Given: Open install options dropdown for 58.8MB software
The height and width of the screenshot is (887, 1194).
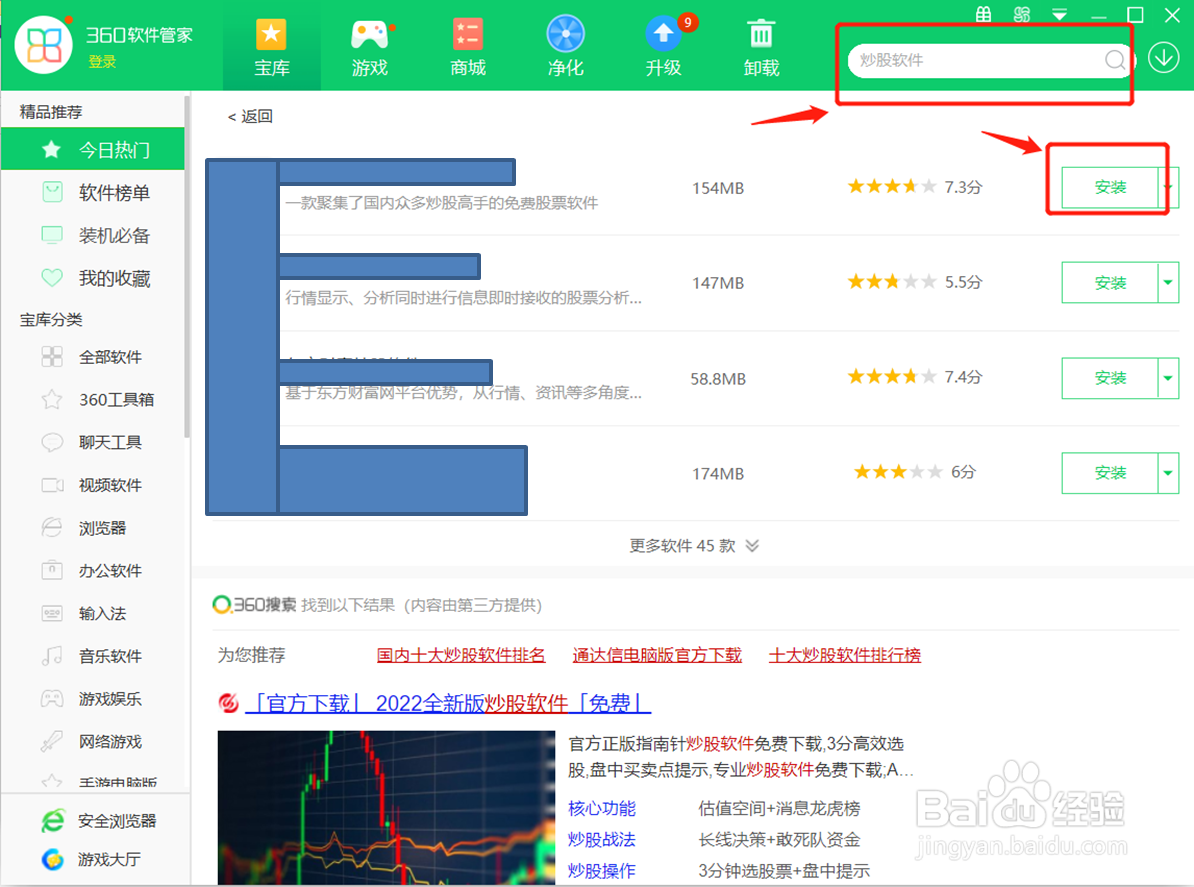Looking at the screenshot, I should tap(1168, 378).
